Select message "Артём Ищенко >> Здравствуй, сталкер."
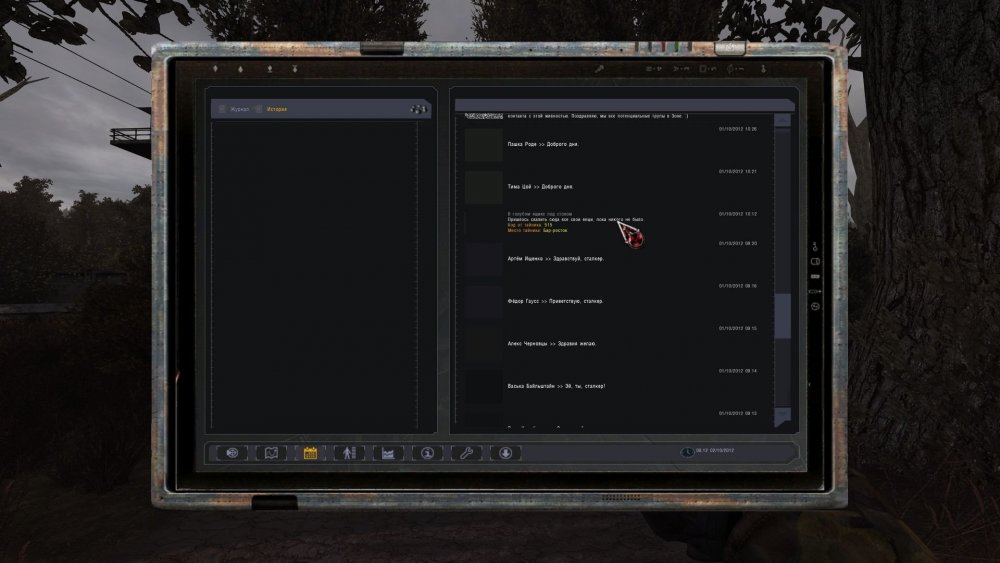The image size is (1000, 563). (555, 259)
